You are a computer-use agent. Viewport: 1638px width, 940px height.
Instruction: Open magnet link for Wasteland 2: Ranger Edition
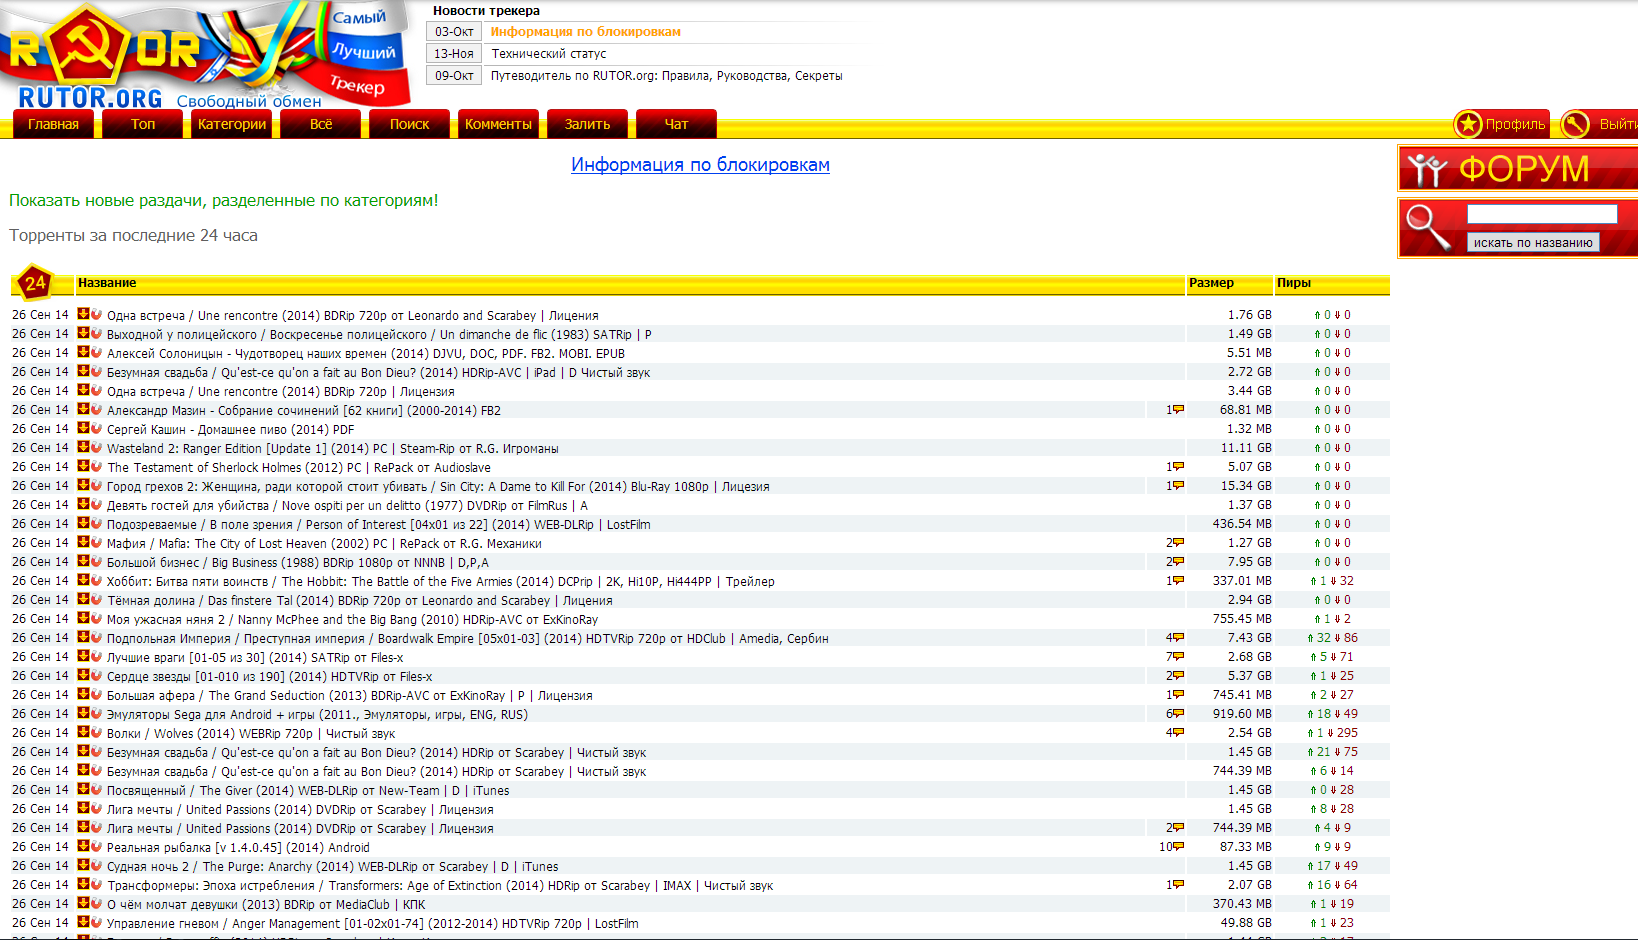point(97,447)
